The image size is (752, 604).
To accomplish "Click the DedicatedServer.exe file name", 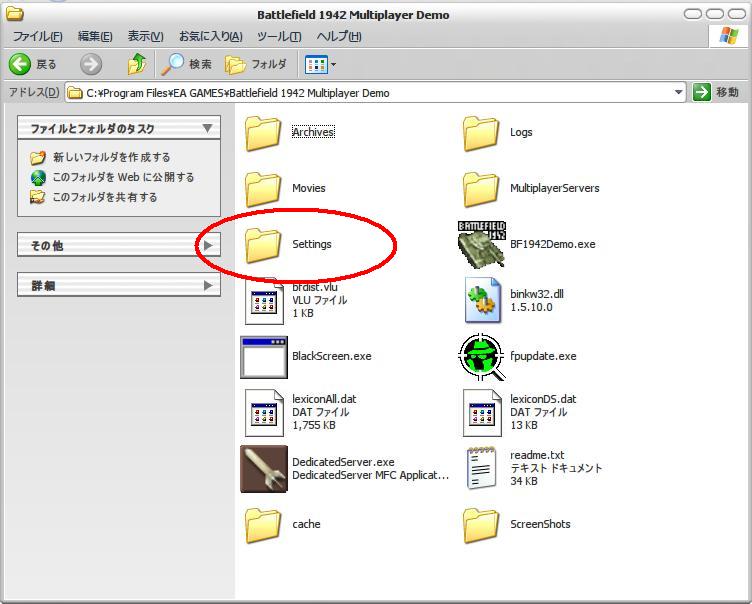I will [x=343, y=462].
